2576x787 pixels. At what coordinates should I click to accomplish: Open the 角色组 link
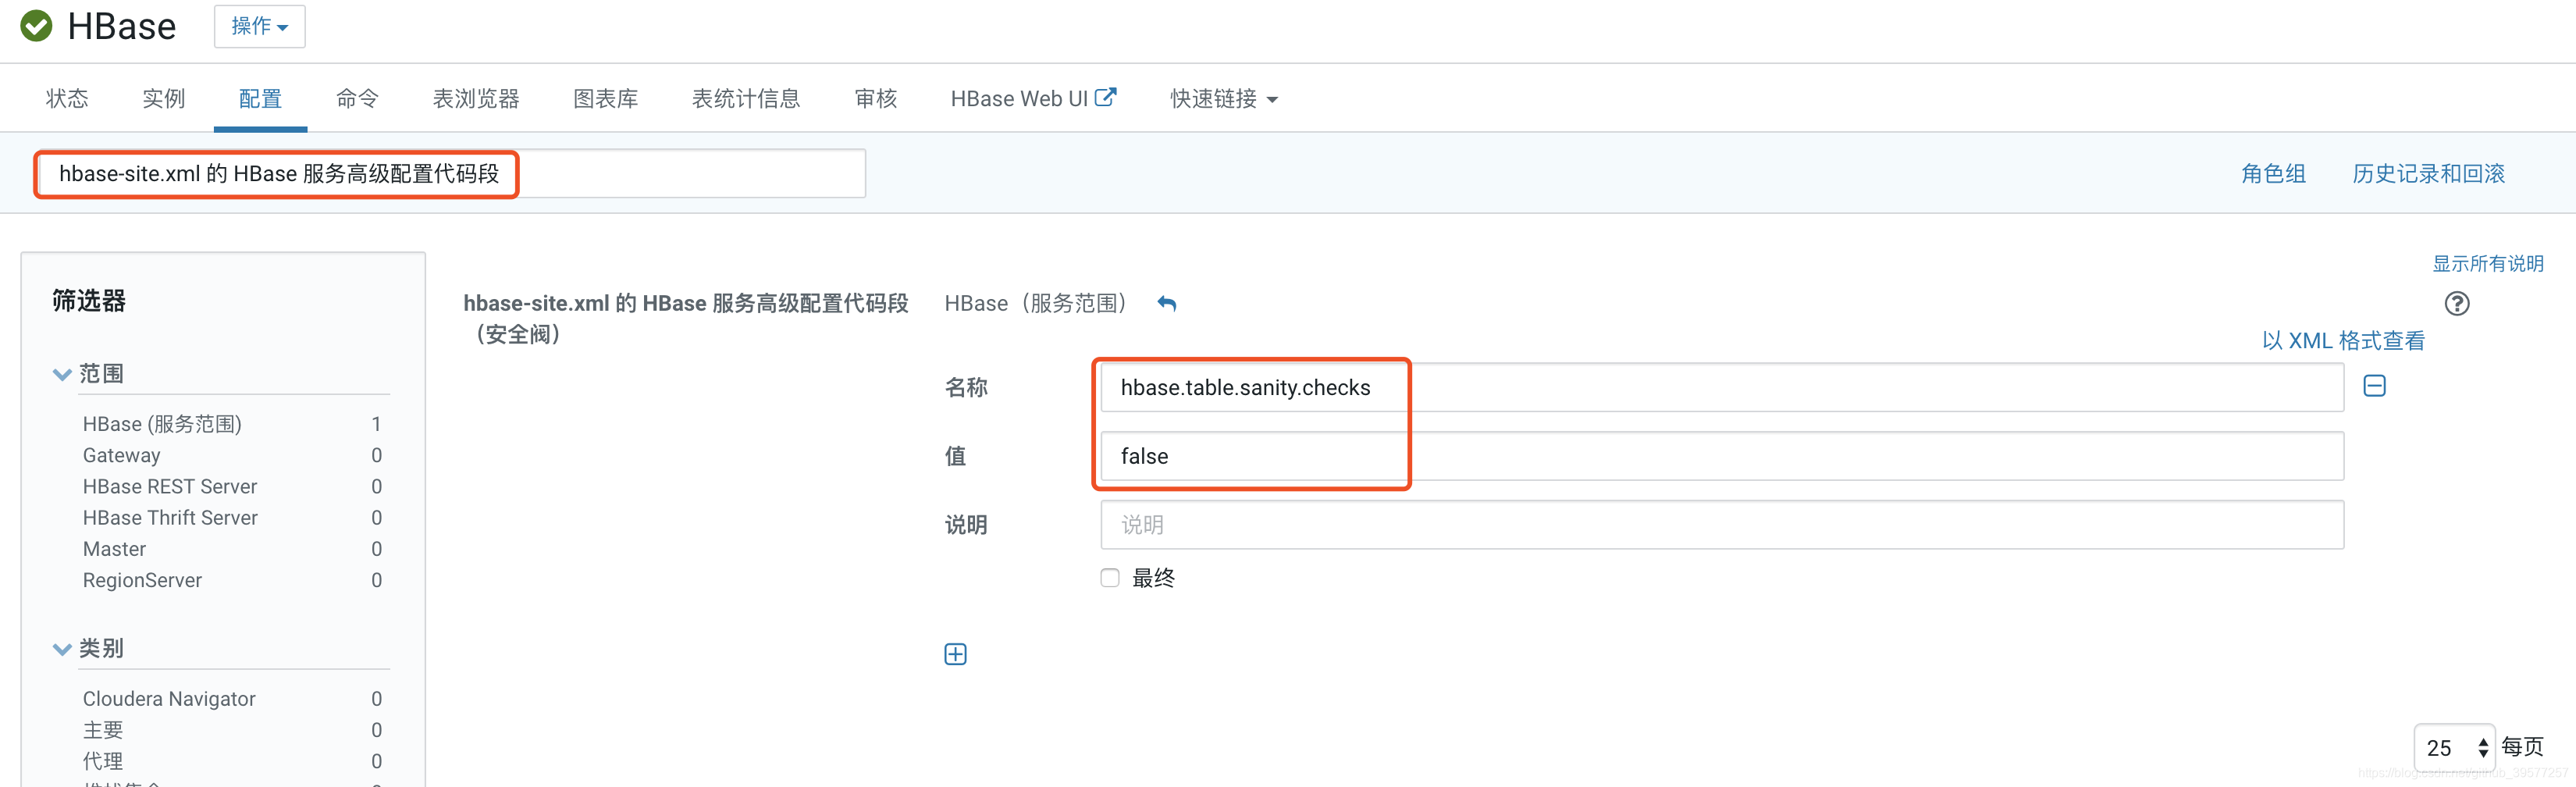2273,173
